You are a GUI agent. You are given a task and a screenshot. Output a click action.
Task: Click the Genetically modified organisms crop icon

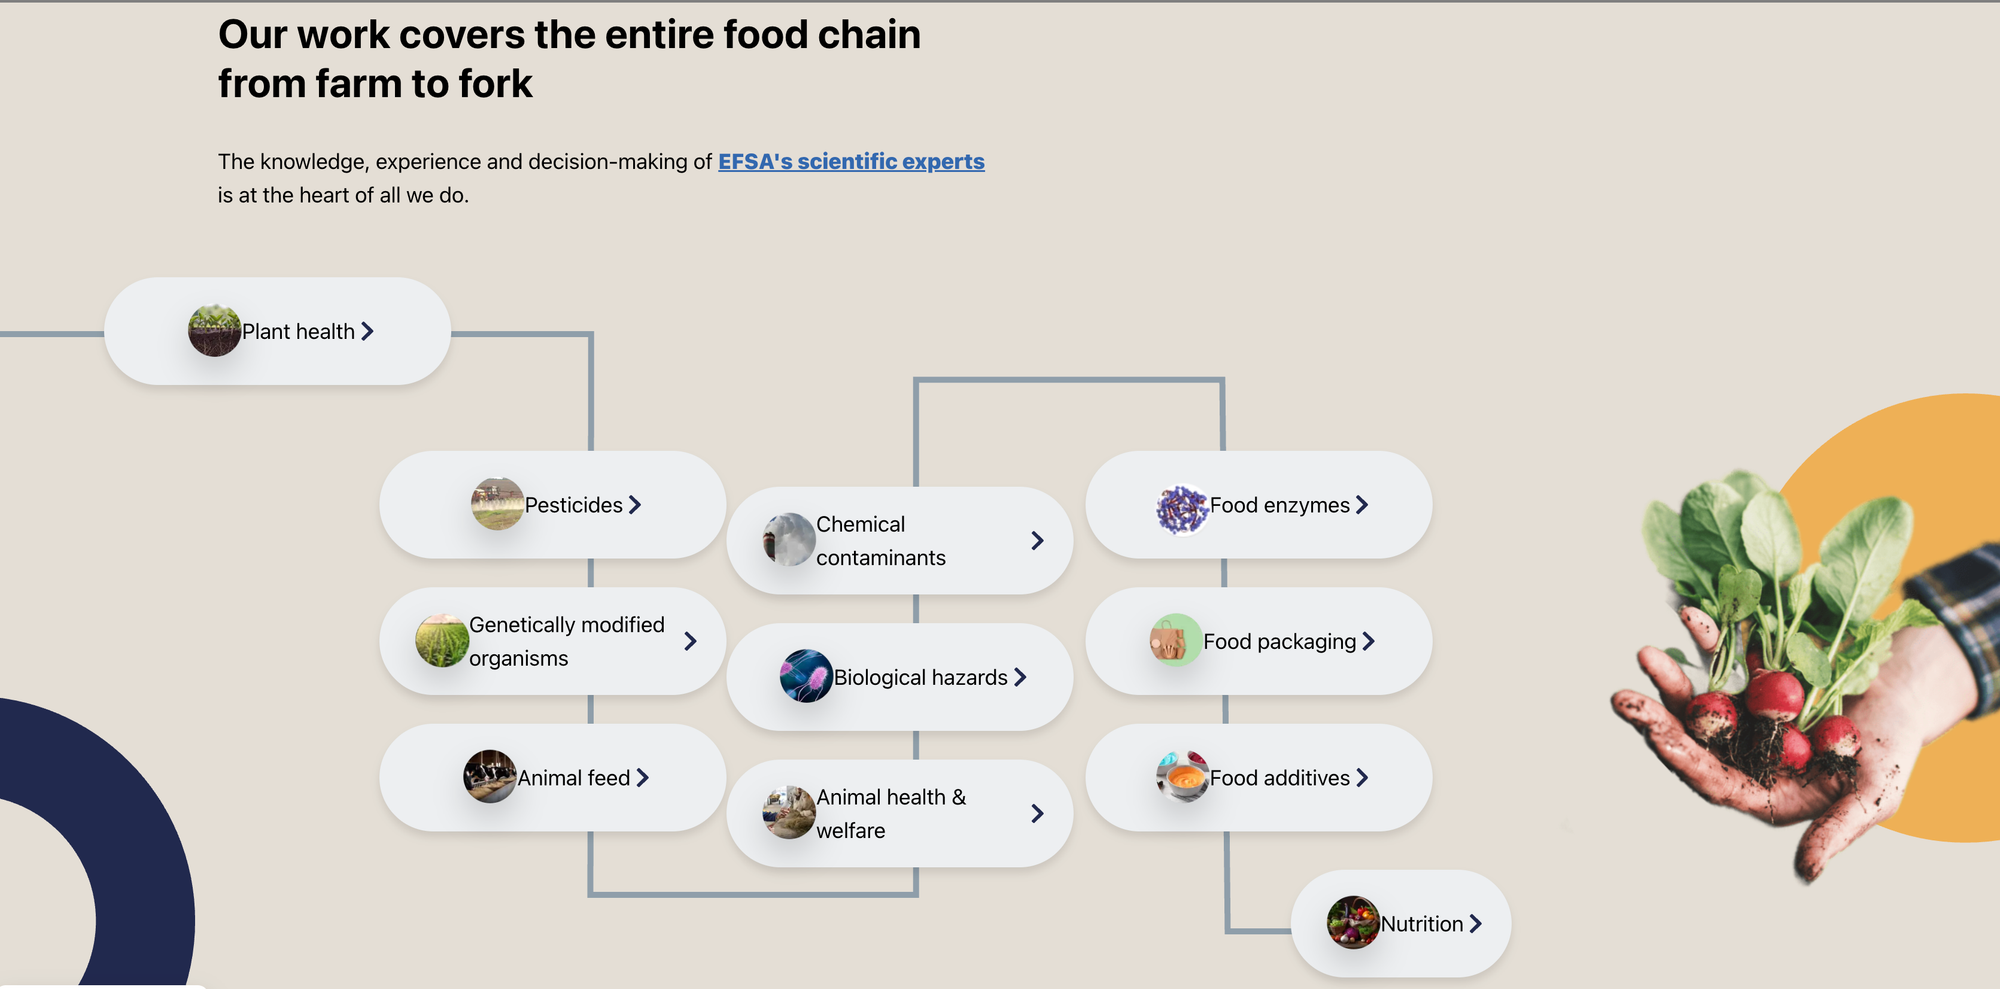(x=442, y=641)
